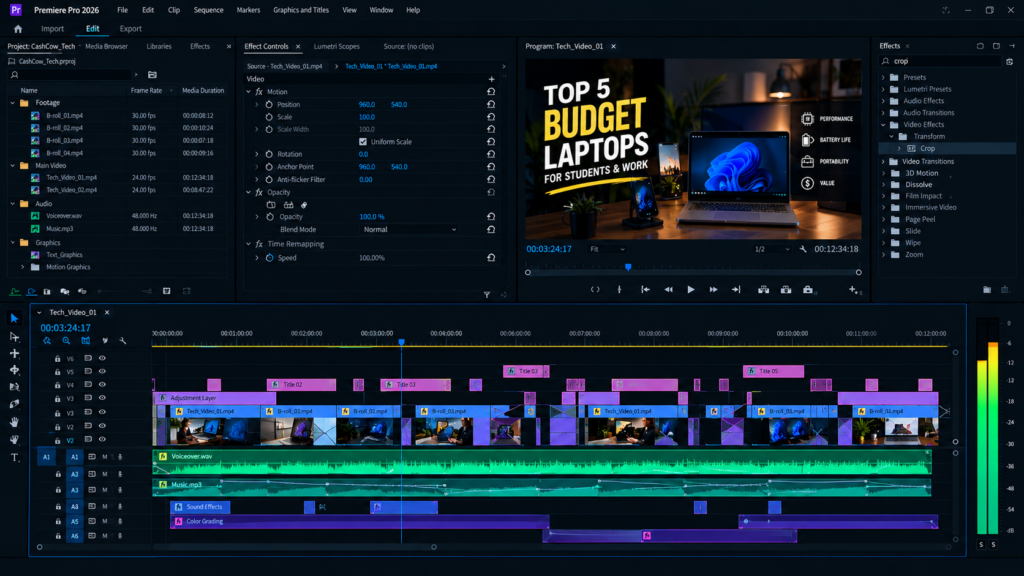This screenshot has height=576, width=1024.
Task: Click the Import workspace tab
Action: tap(52, 29)
